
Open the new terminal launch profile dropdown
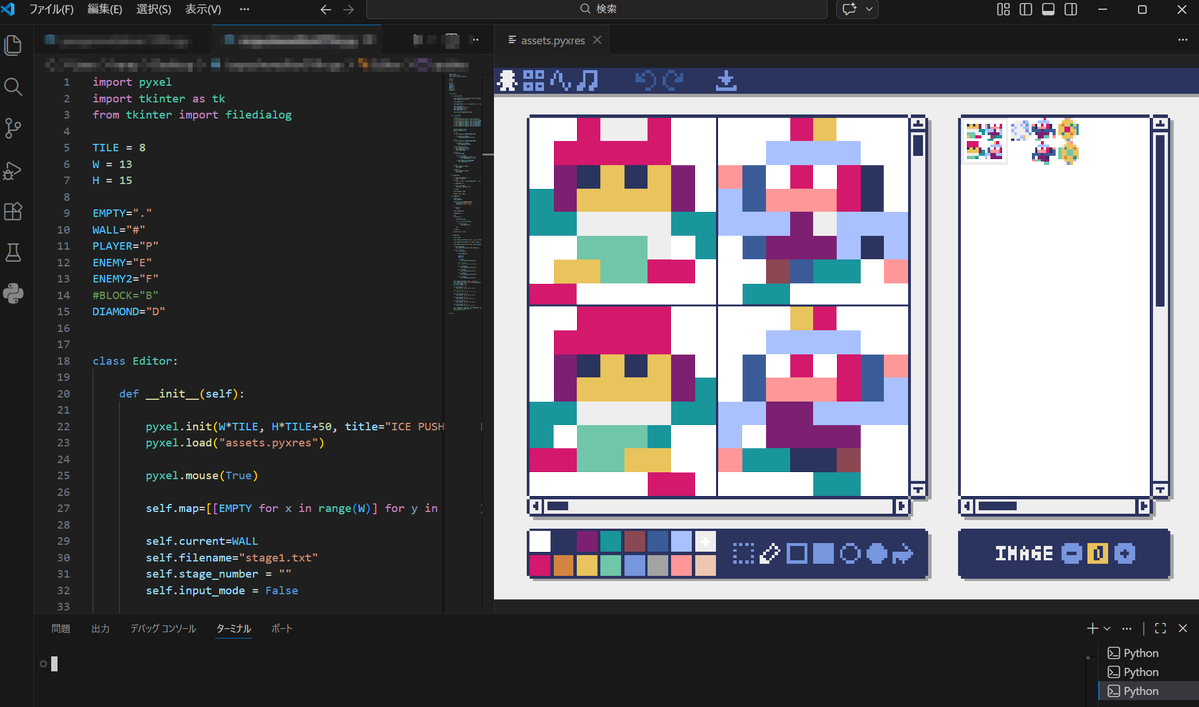coord(1106,628)
